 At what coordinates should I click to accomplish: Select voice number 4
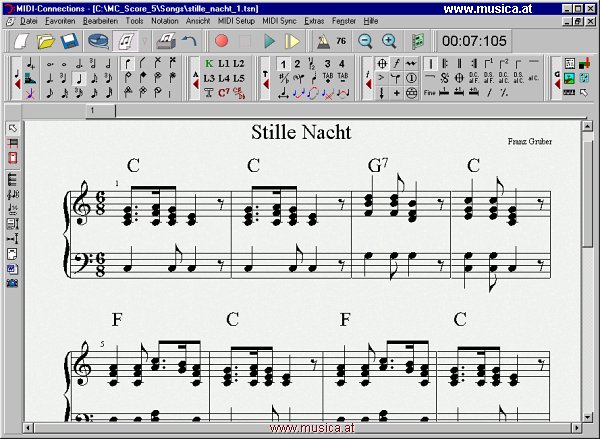[342, 64]
